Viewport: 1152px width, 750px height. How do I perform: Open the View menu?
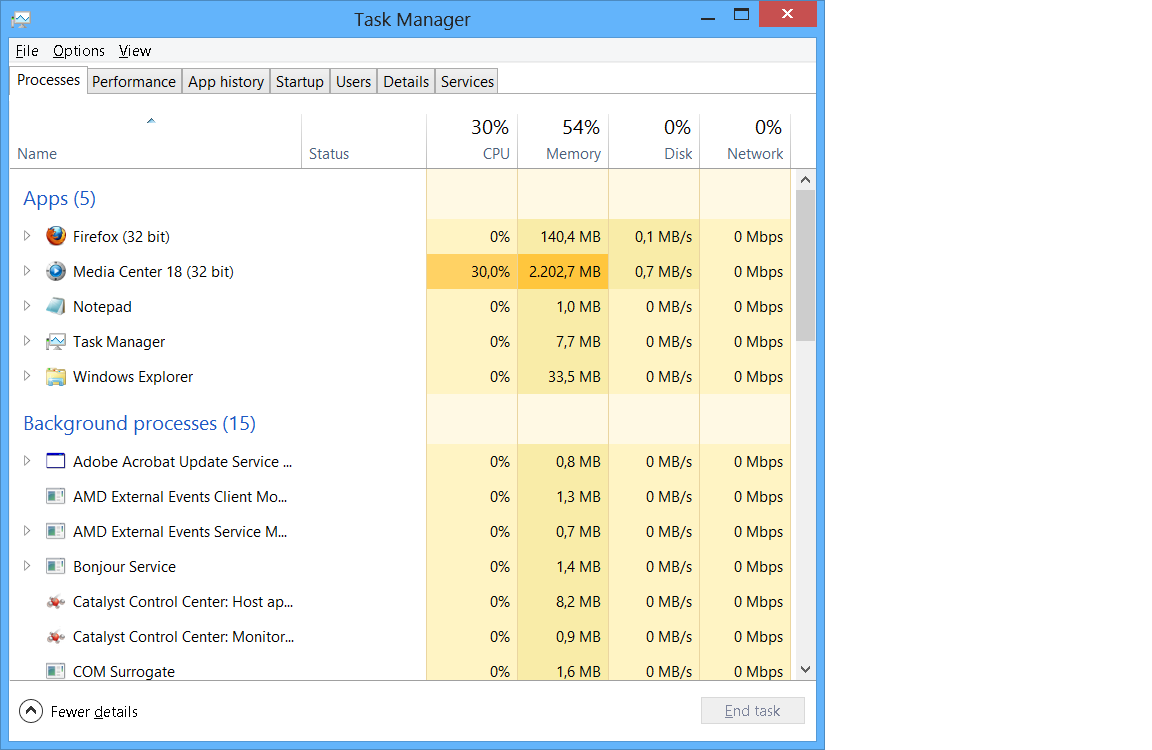pos(135,51)
